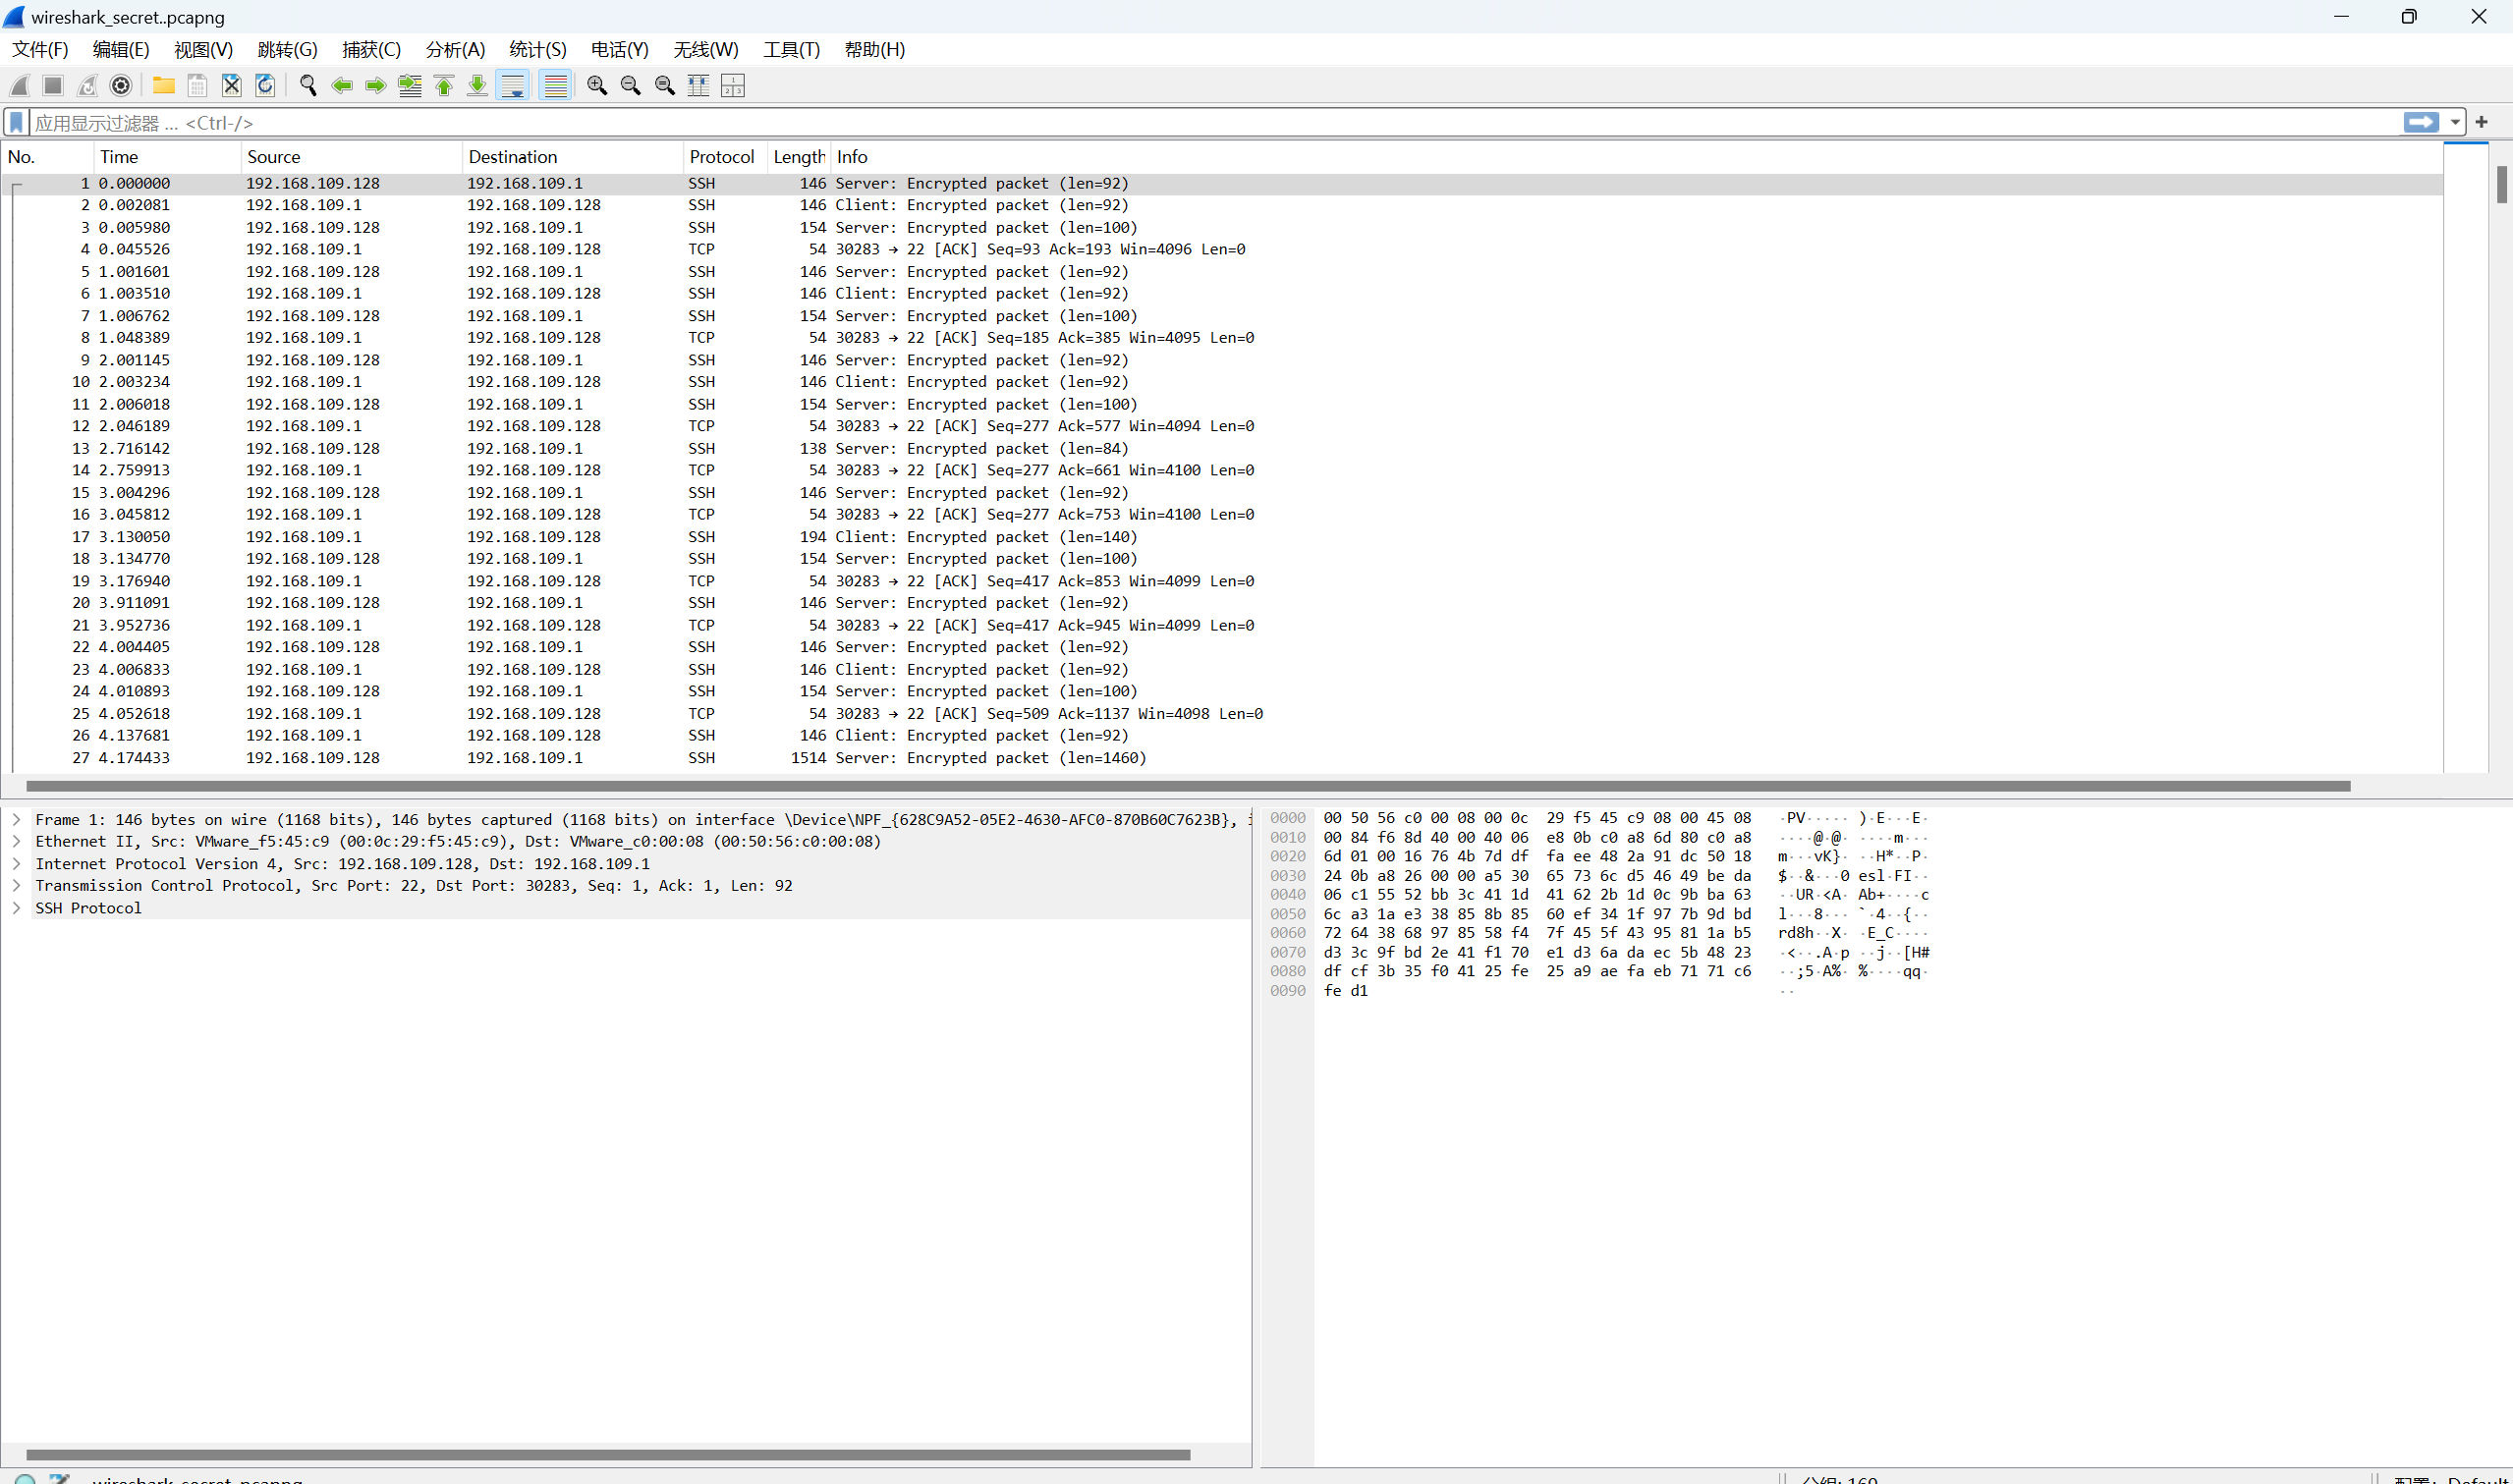Click into the display filter input field
Viewport: 2513px width, 1484px height.
point(1215,122)
